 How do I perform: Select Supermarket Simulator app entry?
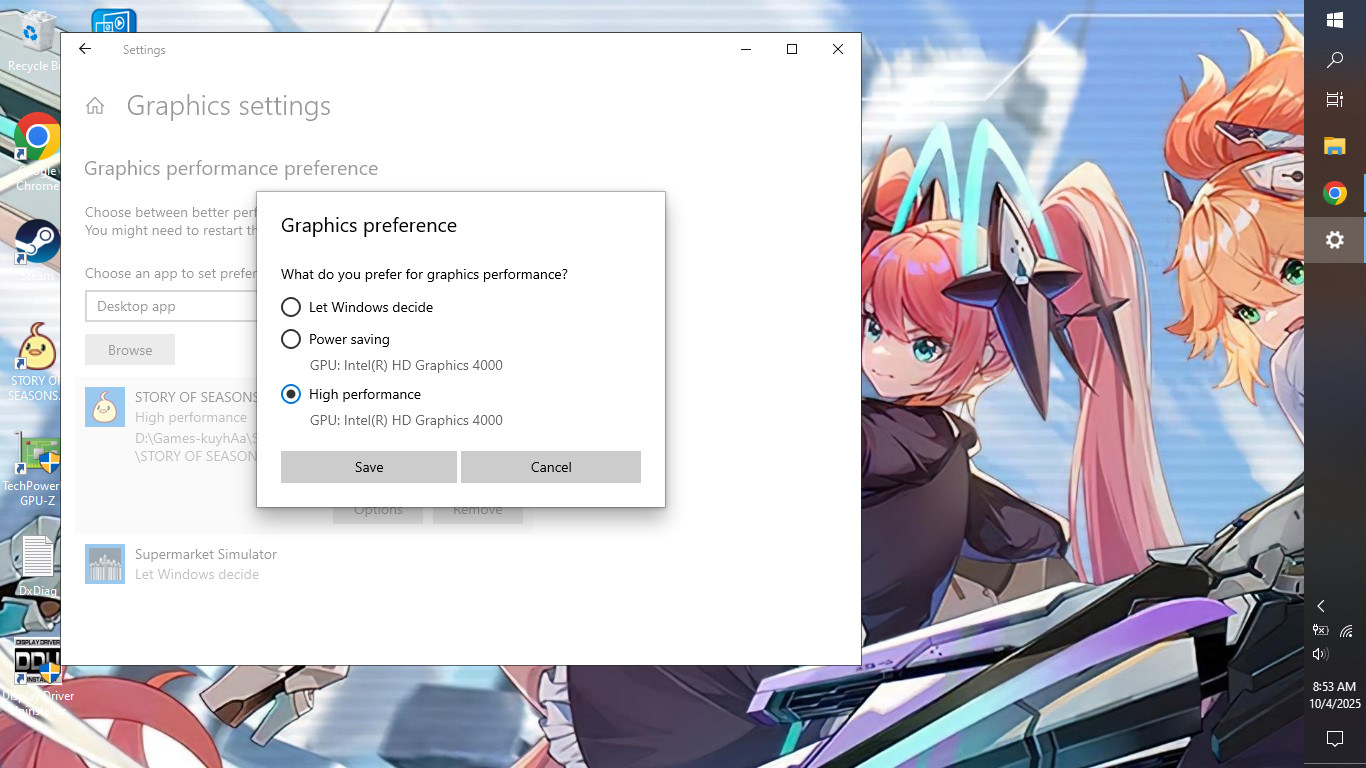(x=304, y=564)
